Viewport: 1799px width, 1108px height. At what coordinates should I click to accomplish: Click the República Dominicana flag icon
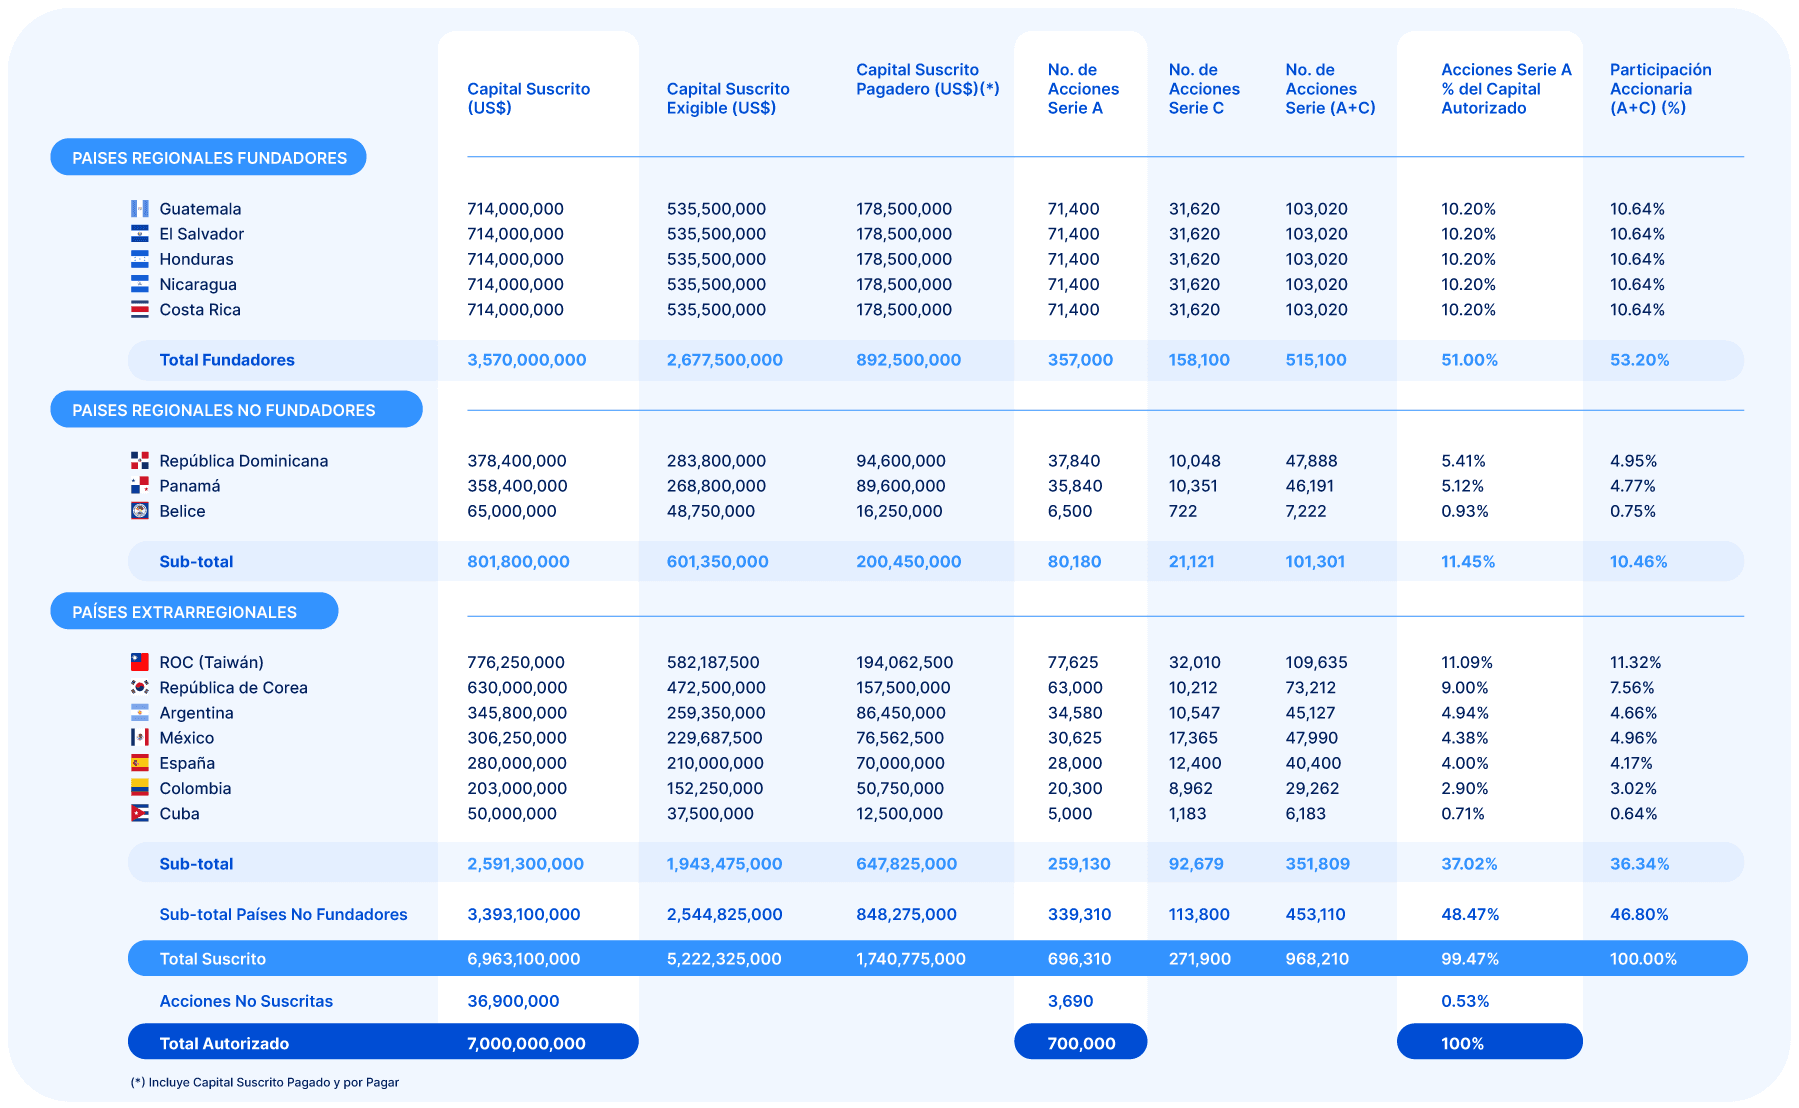(x=139, y=461)
